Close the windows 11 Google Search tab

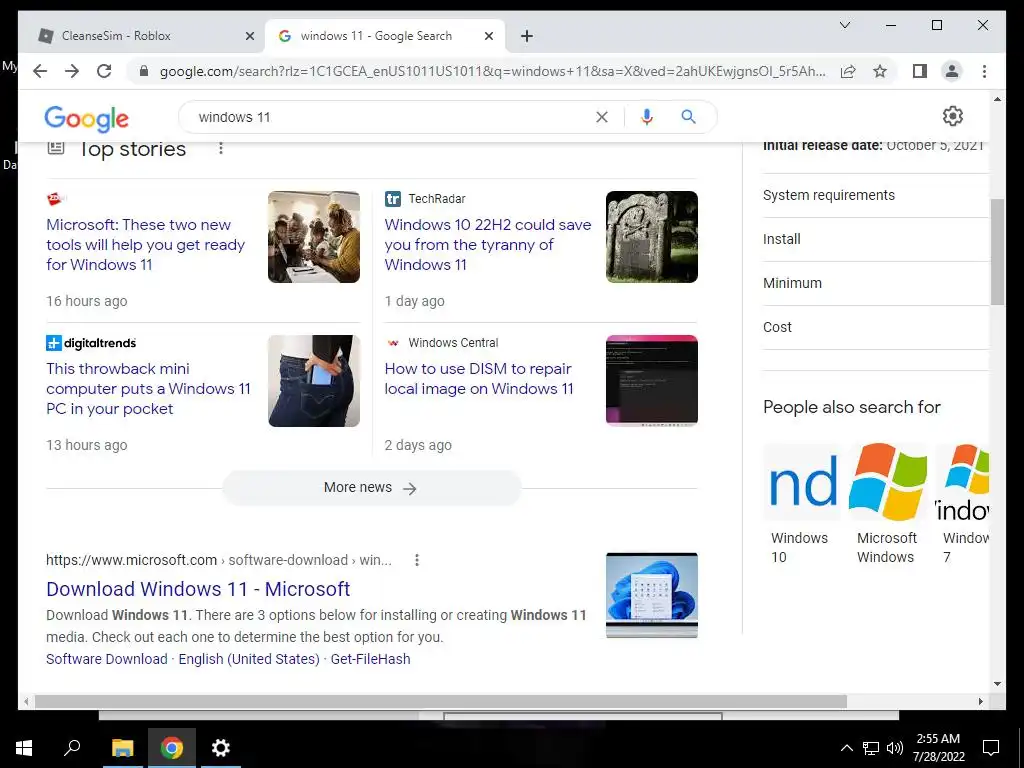click(x=488, y=36)
